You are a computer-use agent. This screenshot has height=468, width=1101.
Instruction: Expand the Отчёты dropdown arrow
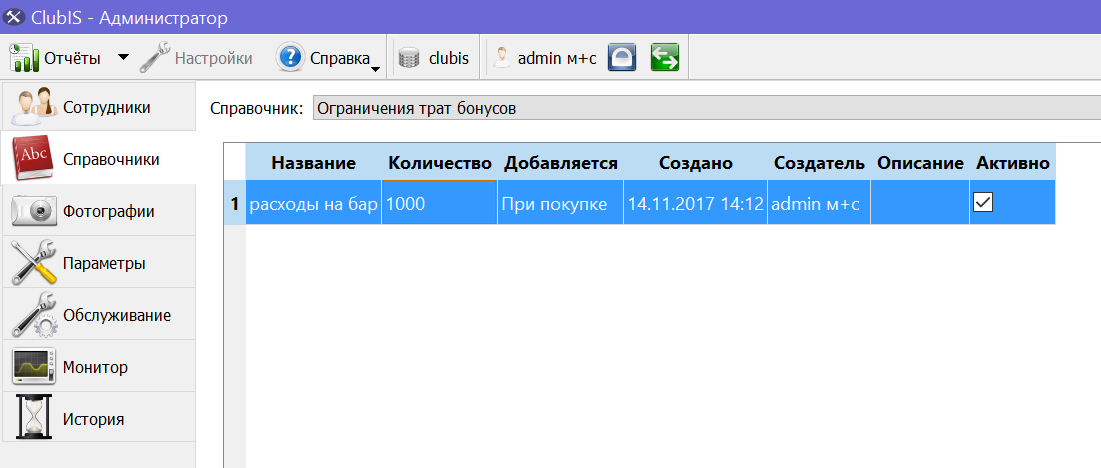tap(123, 58)
